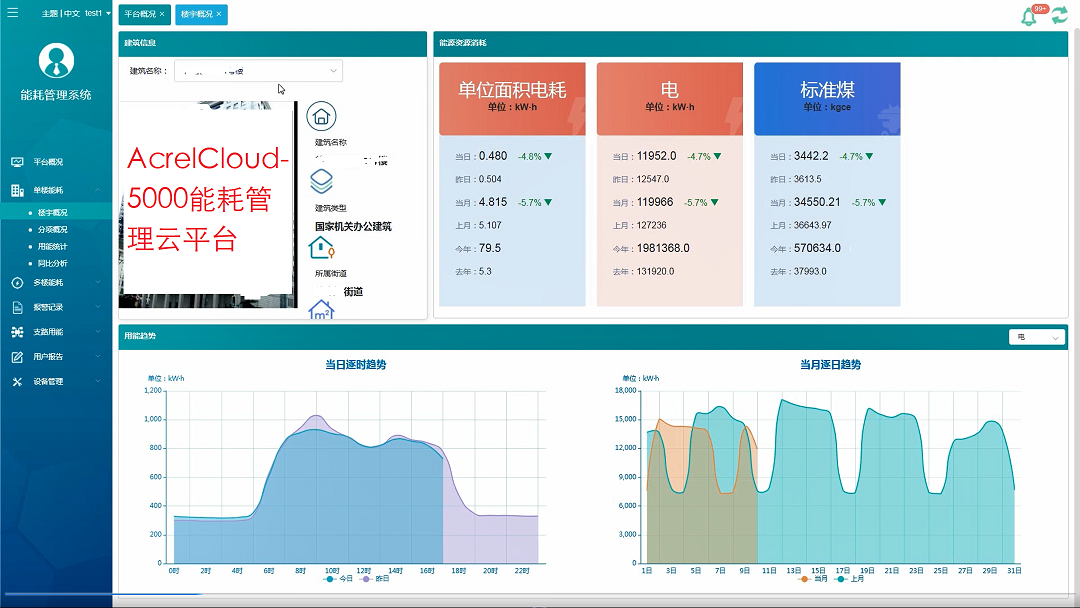Click the m² building area icon
The width and height of the screenshot is (1080, 608).
[x=321, y=310]
